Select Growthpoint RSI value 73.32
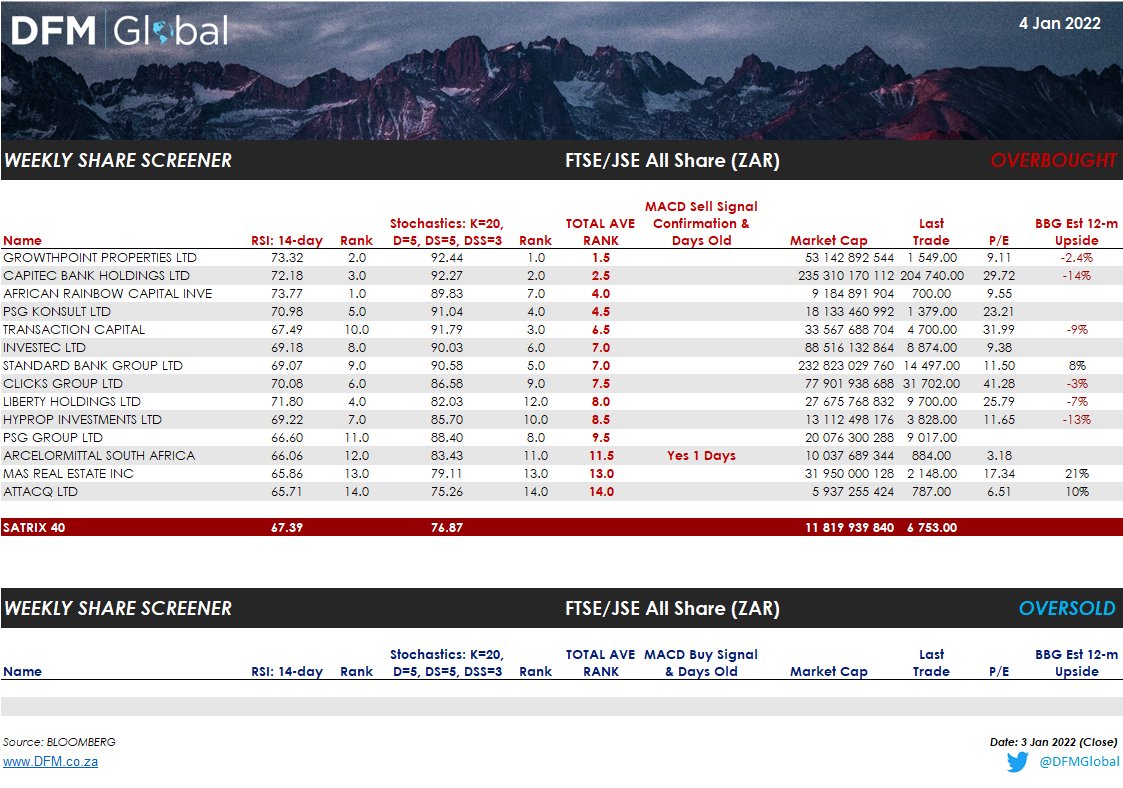The image size is (1123, 788). point(286,257)
